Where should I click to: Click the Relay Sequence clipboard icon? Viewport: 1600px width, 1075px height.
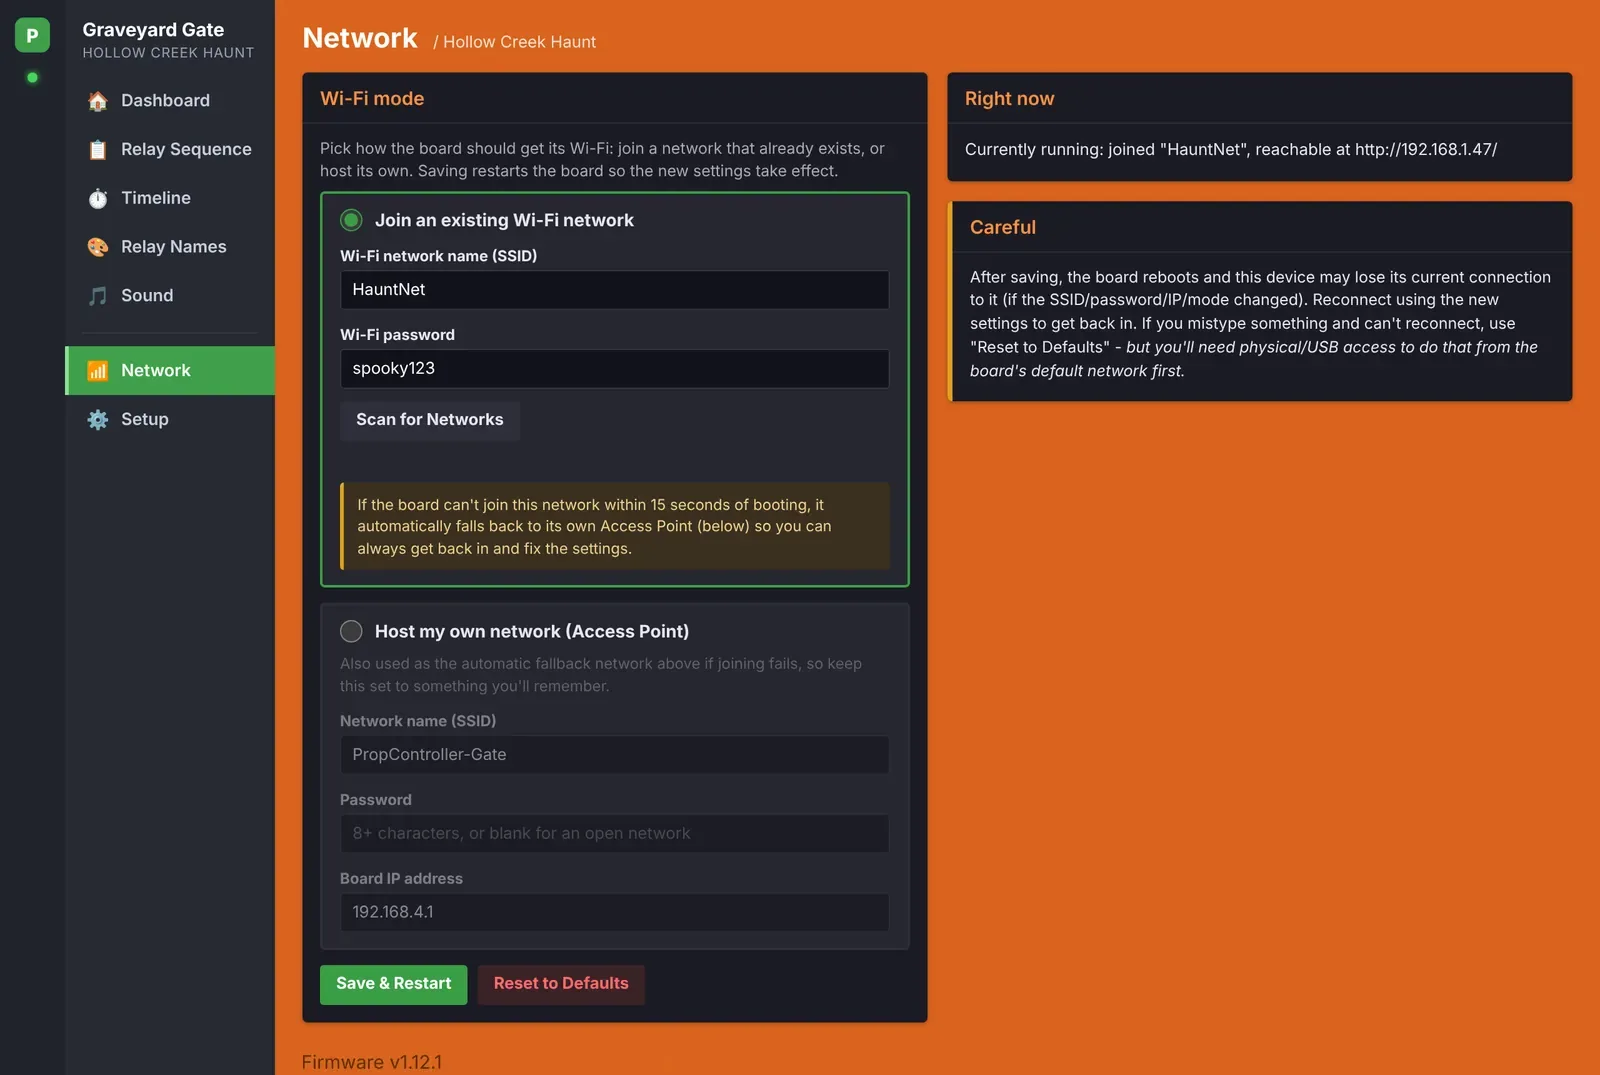pos(97,150)
